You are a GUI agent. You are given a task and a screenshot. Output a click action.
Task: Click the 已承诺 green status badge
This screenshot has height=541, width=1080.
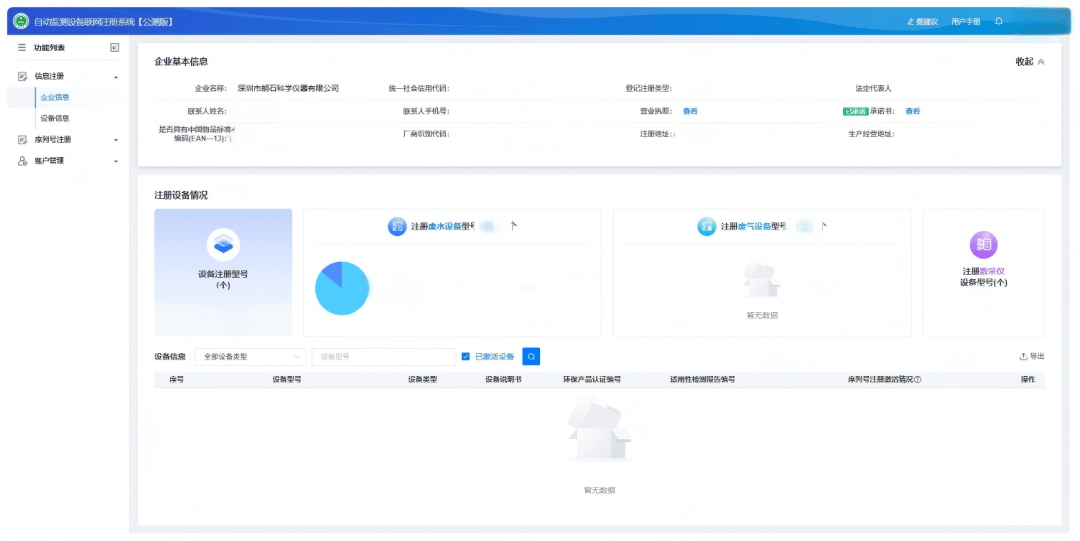coord(855,111)
